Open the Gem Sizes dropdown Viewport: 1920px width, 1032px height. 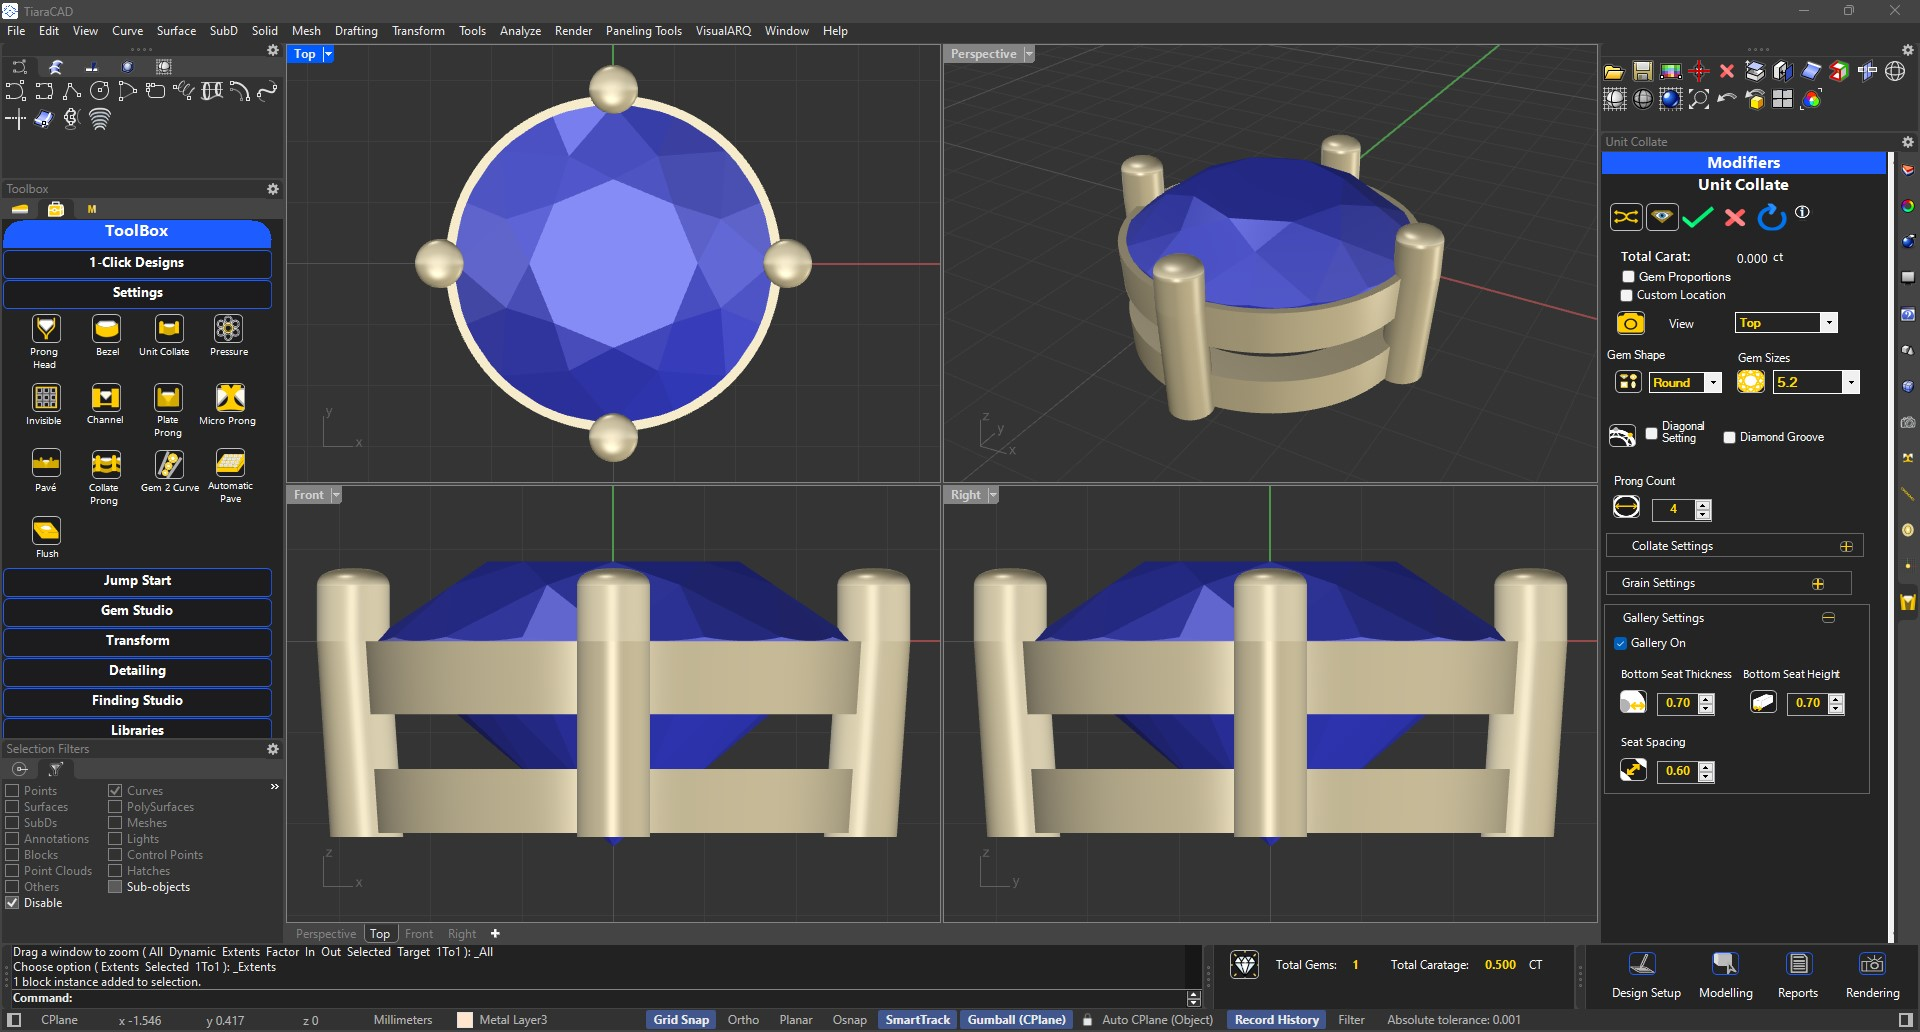pos(1851,383)
